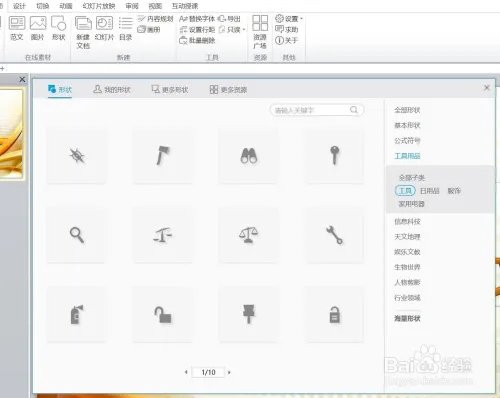The width and height of the screenshot is (500, 398).
Task: Open the 设置 settings dropdown
Action: pyautogui.click(x=289, y=19)
